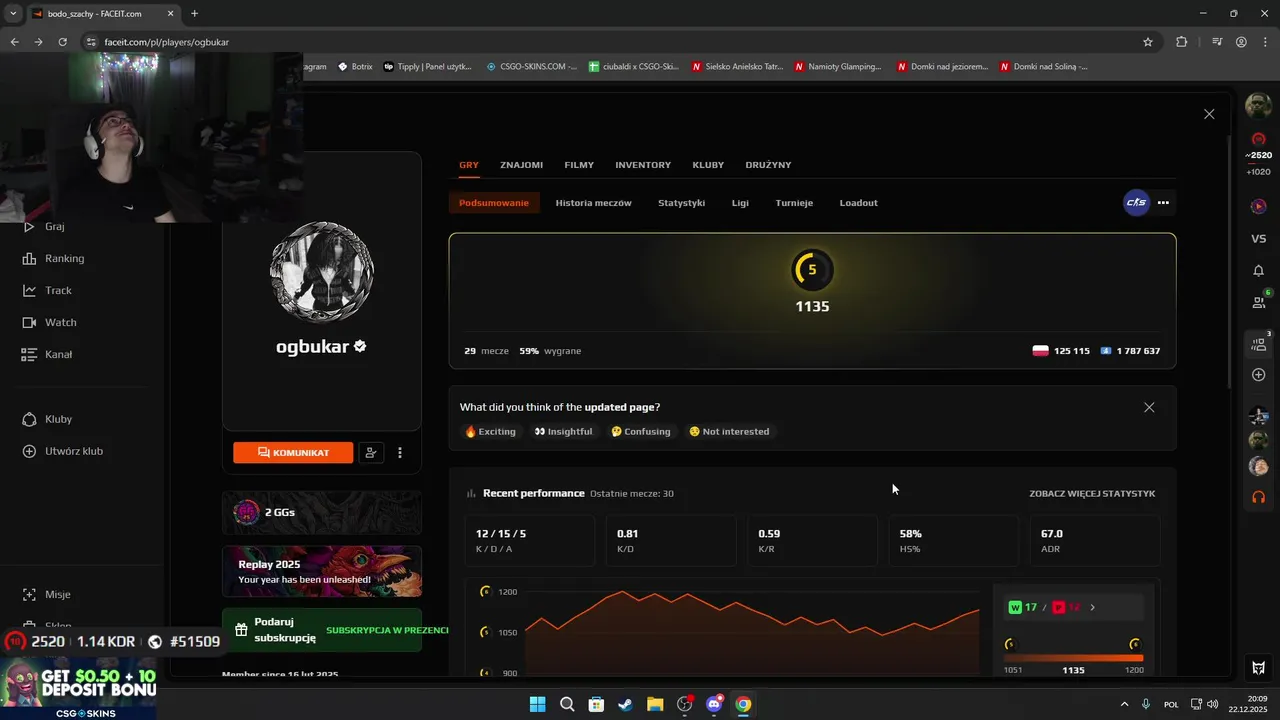Choose the Exciting feedback option

[x=490, y=432]
